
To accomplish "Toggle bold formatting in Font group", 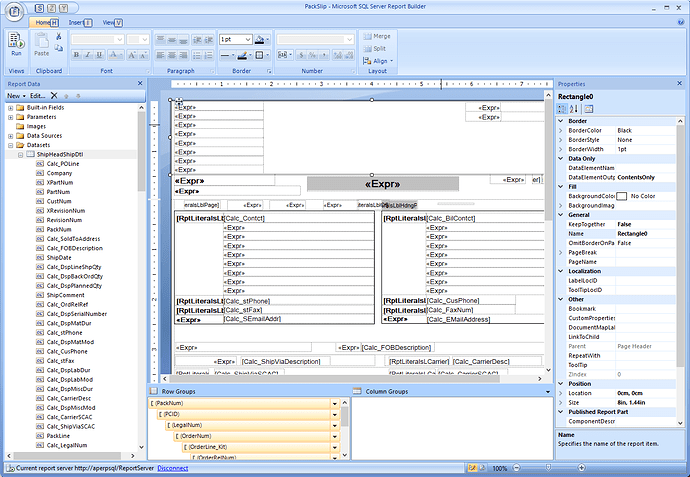I will click(77, 55).
